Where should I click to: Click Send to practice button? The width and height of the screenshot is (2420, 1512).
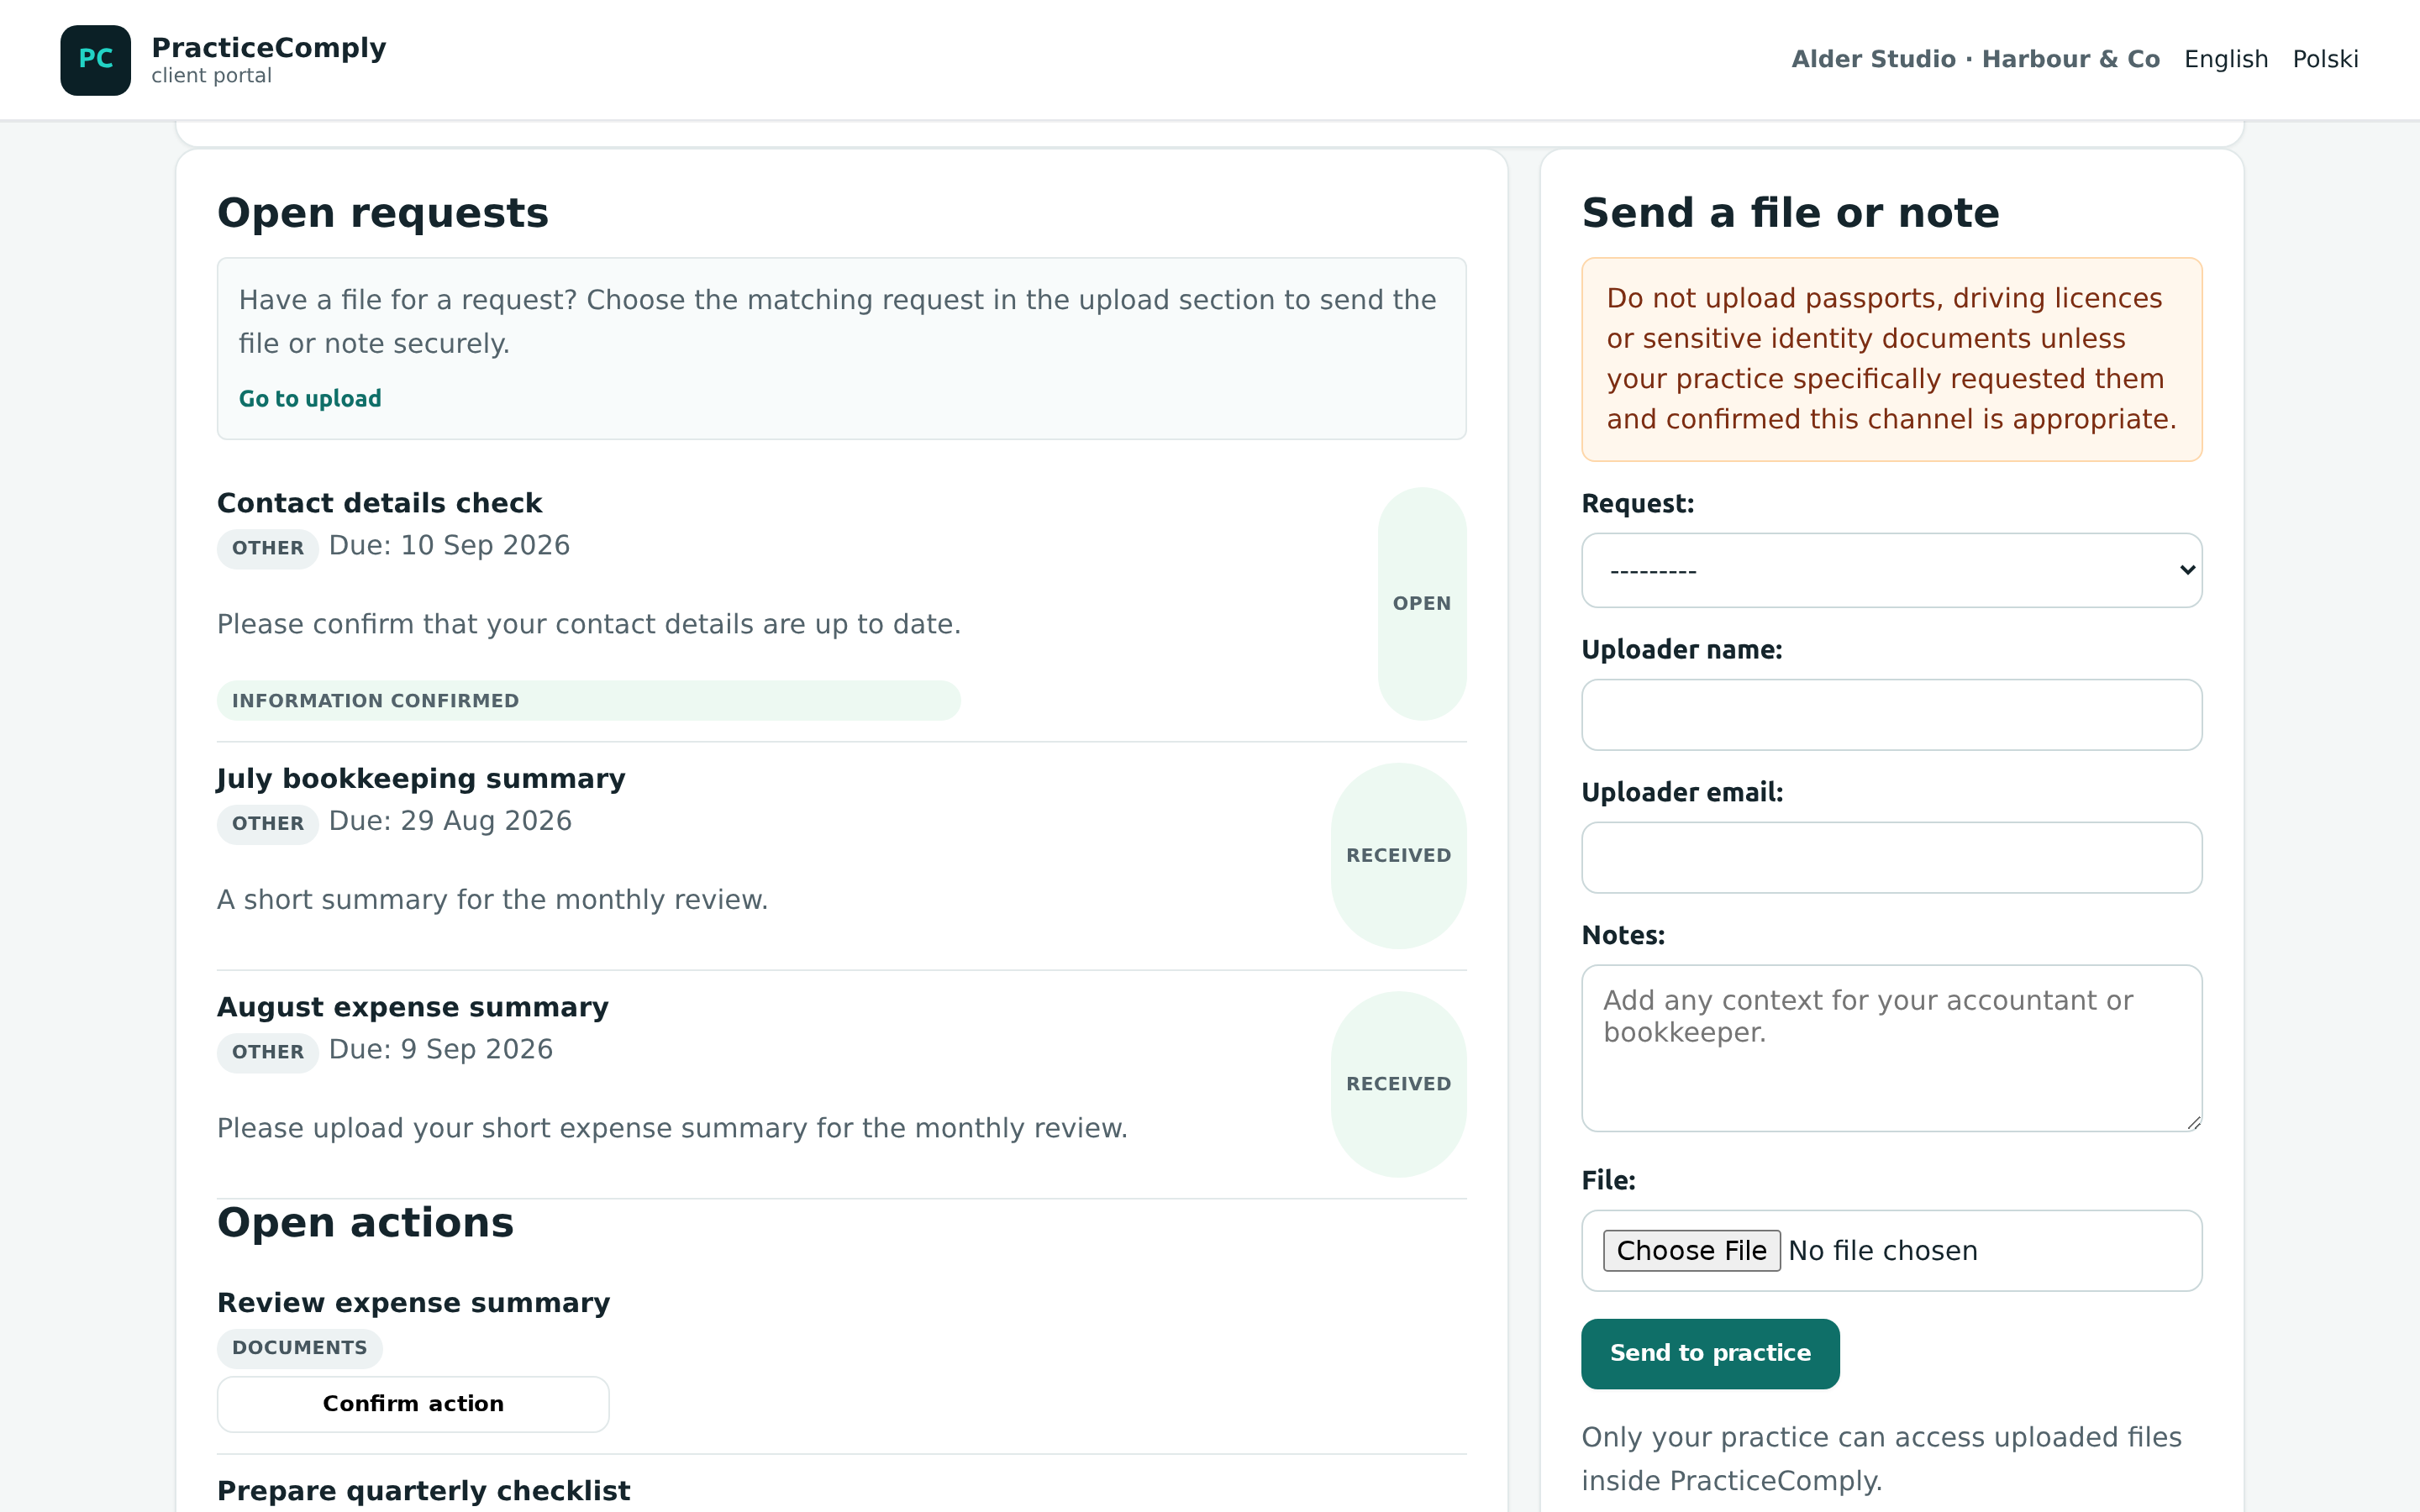(x=1710, y=1354)
